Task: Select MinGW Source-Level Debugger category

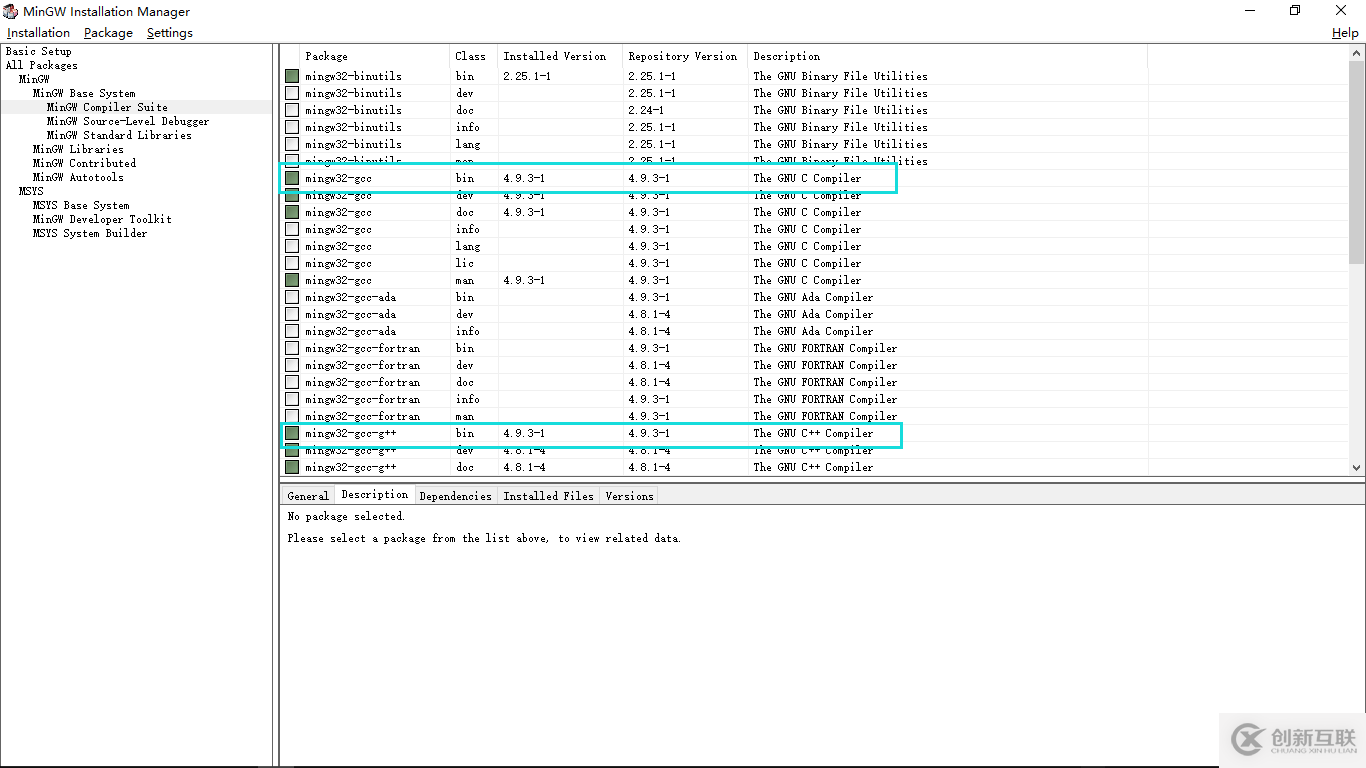Action: 128,121
